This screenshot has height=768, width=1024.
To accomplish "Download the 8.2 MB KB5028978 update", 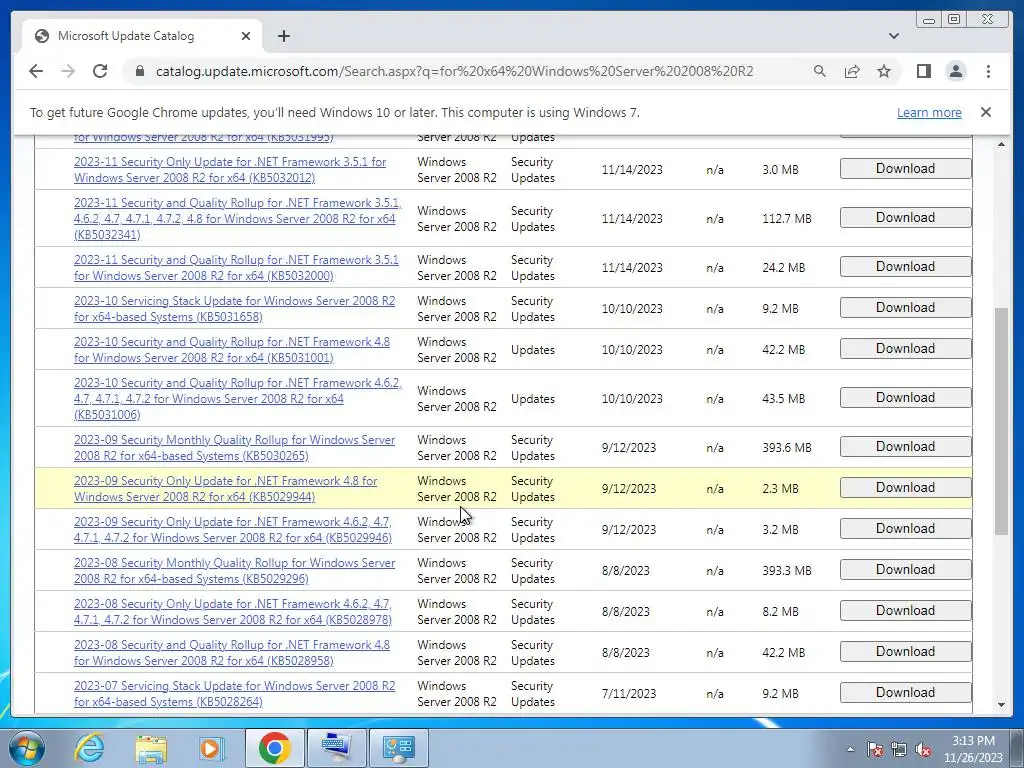I will point(905,611).
